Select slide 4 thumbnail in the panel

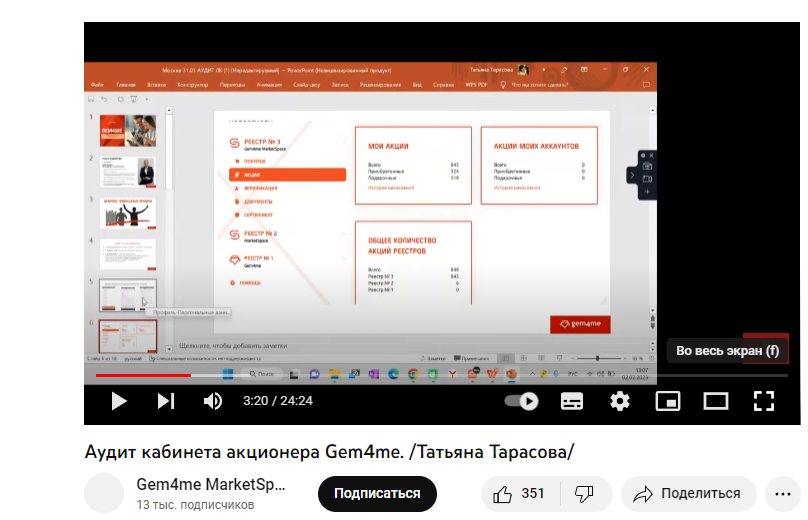(128, 255)
